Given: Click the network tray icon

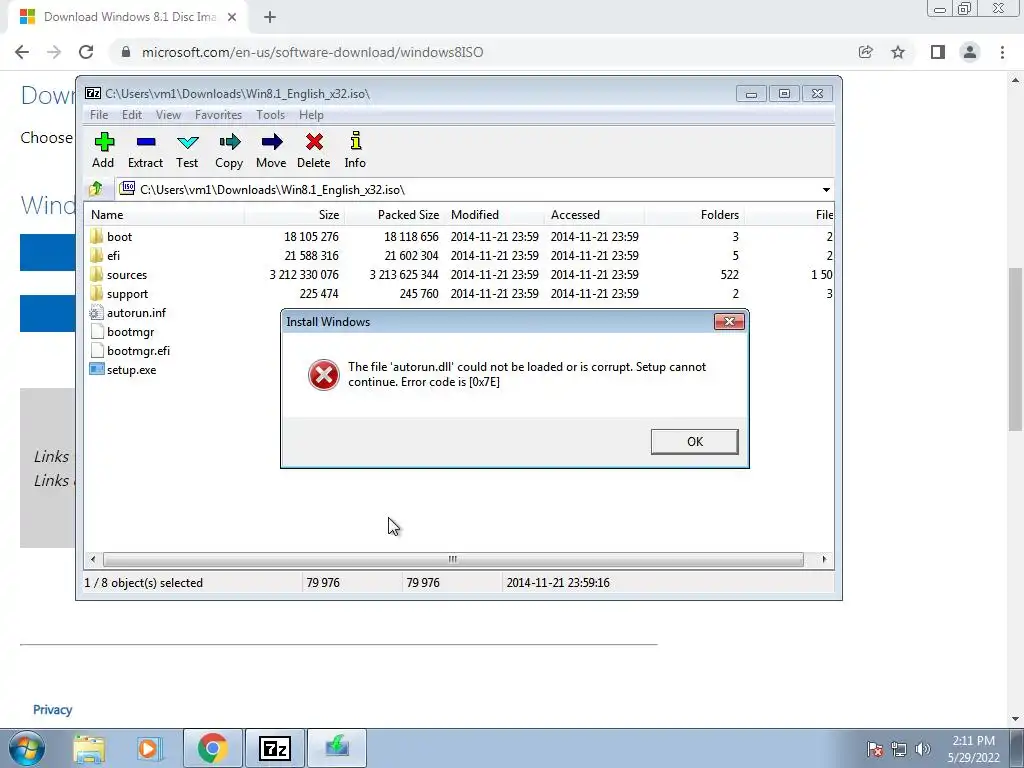Looking at the screenshot, I should tap(899, 749).
